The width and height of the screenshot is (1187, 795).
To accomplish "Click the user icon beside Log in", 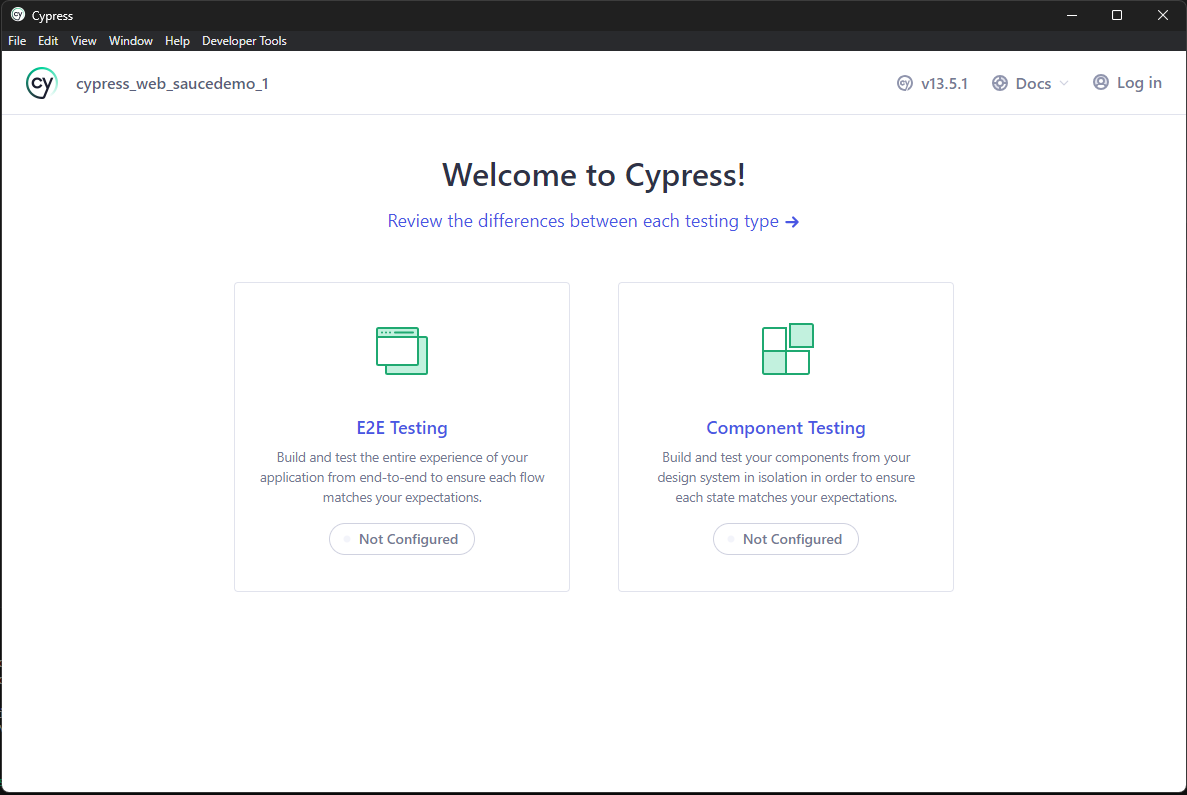I will click(1101, 82).
